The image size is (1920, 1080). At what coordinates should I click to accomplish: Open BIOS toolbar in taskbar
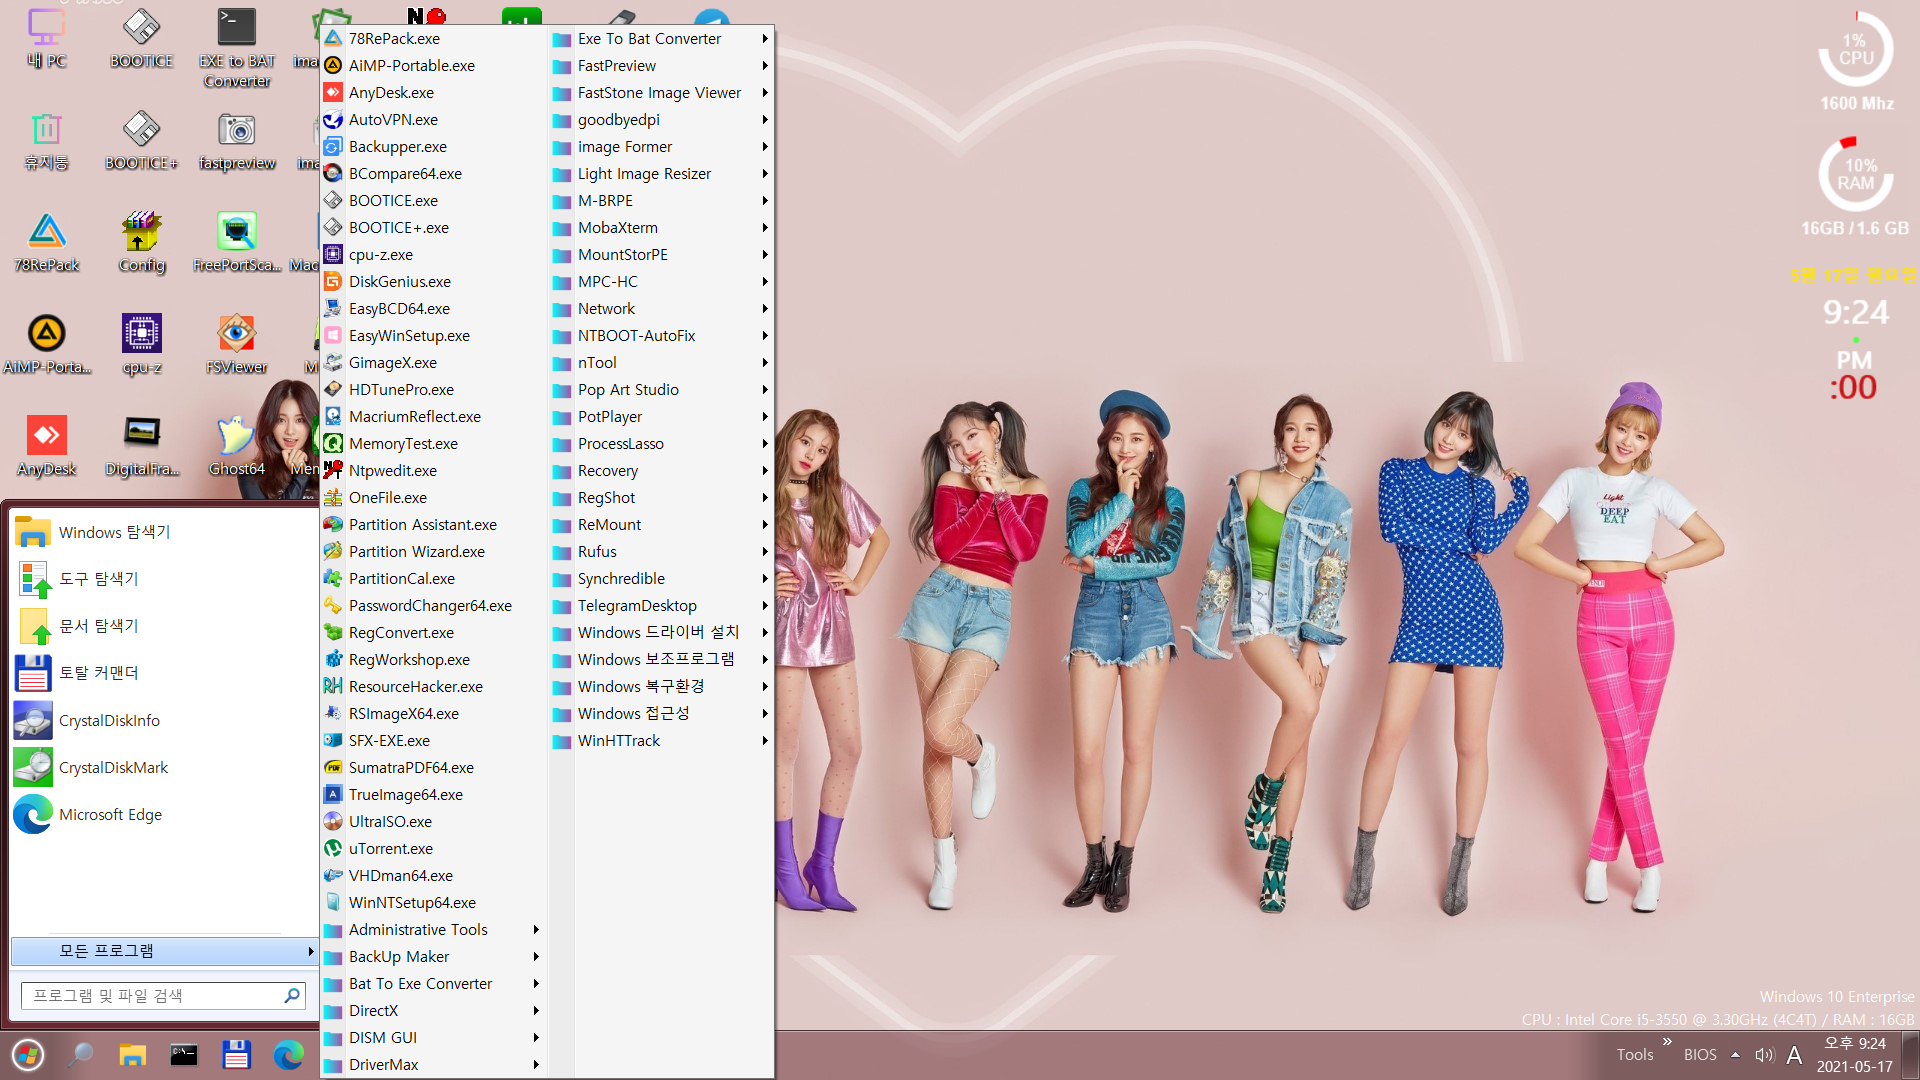click(1700, 1055)
